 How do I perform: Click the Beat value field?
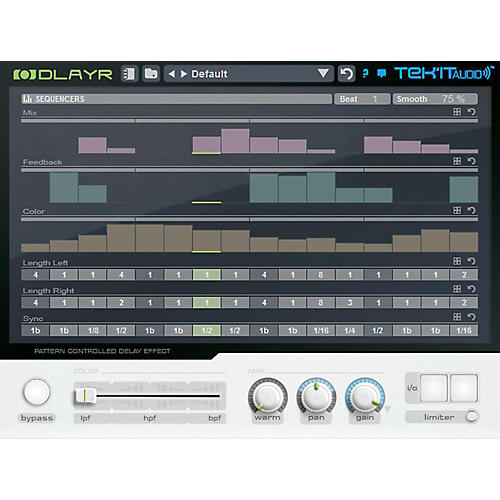tap(362, 99)
